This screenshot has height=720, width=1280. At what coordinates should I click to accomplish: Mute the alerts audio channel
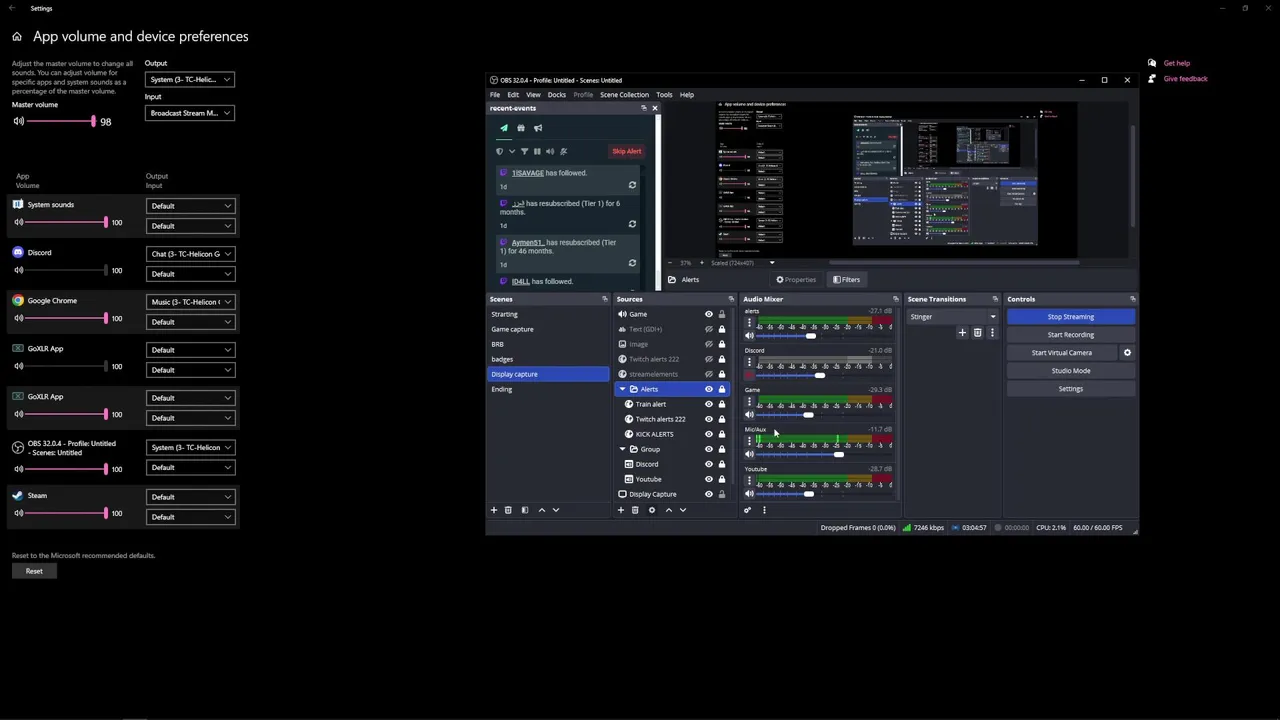click(749, 336)
